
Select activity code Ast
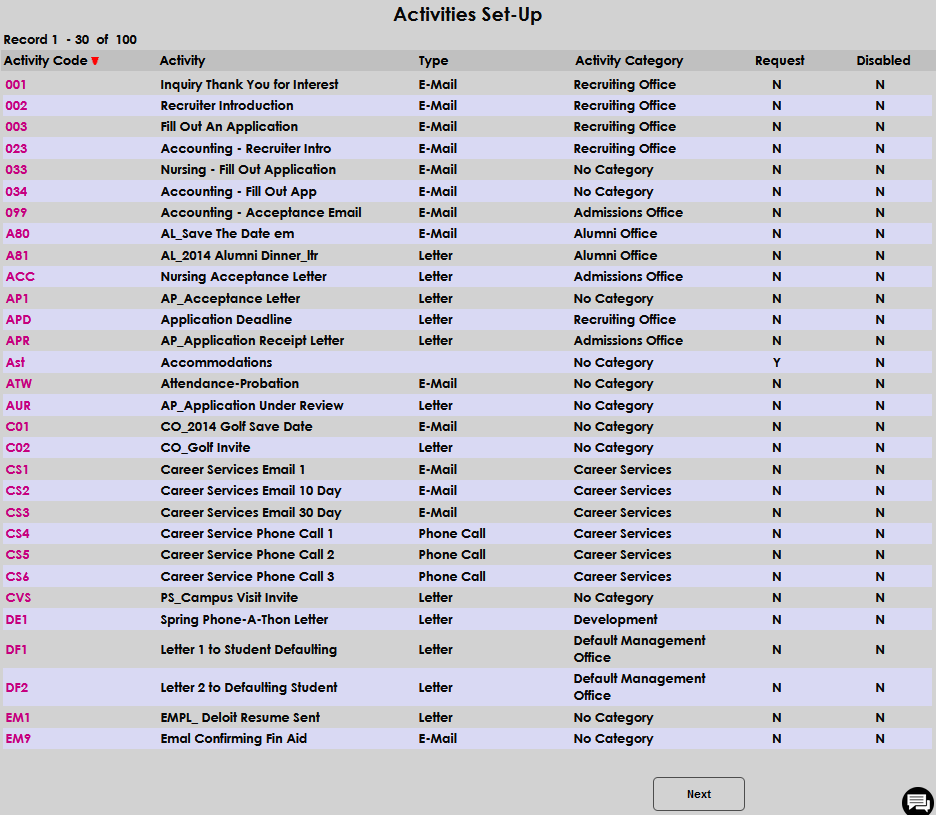(13, 362)
